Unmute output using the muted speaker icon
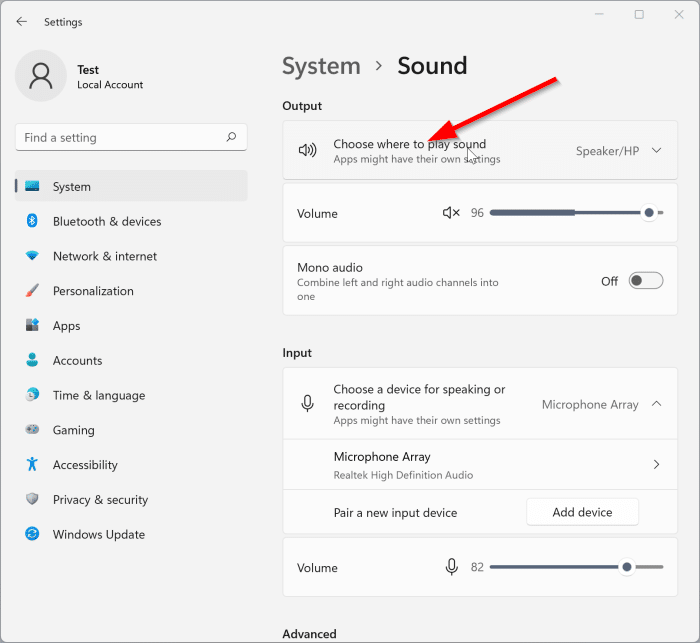Screen dimensions: 700x643 (451, 213)
